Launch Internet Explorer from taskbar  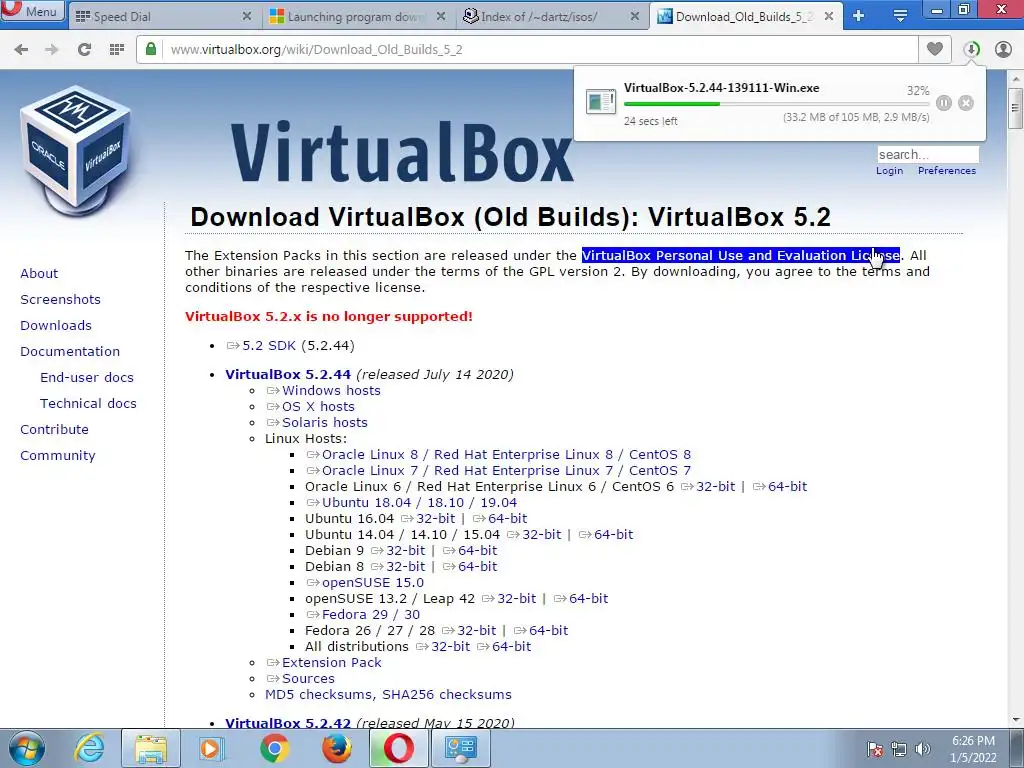pos(89,748)
